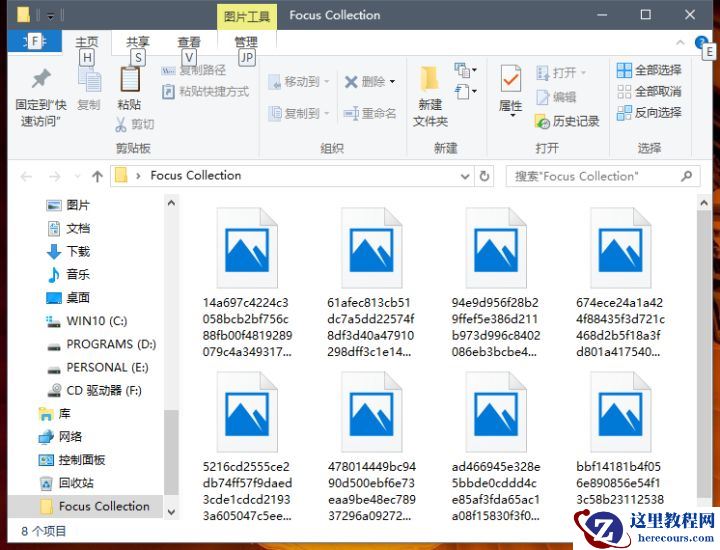720x550 pixels.
Task: Select Focus Collection in the navigation pane
Action: point(85,506)
